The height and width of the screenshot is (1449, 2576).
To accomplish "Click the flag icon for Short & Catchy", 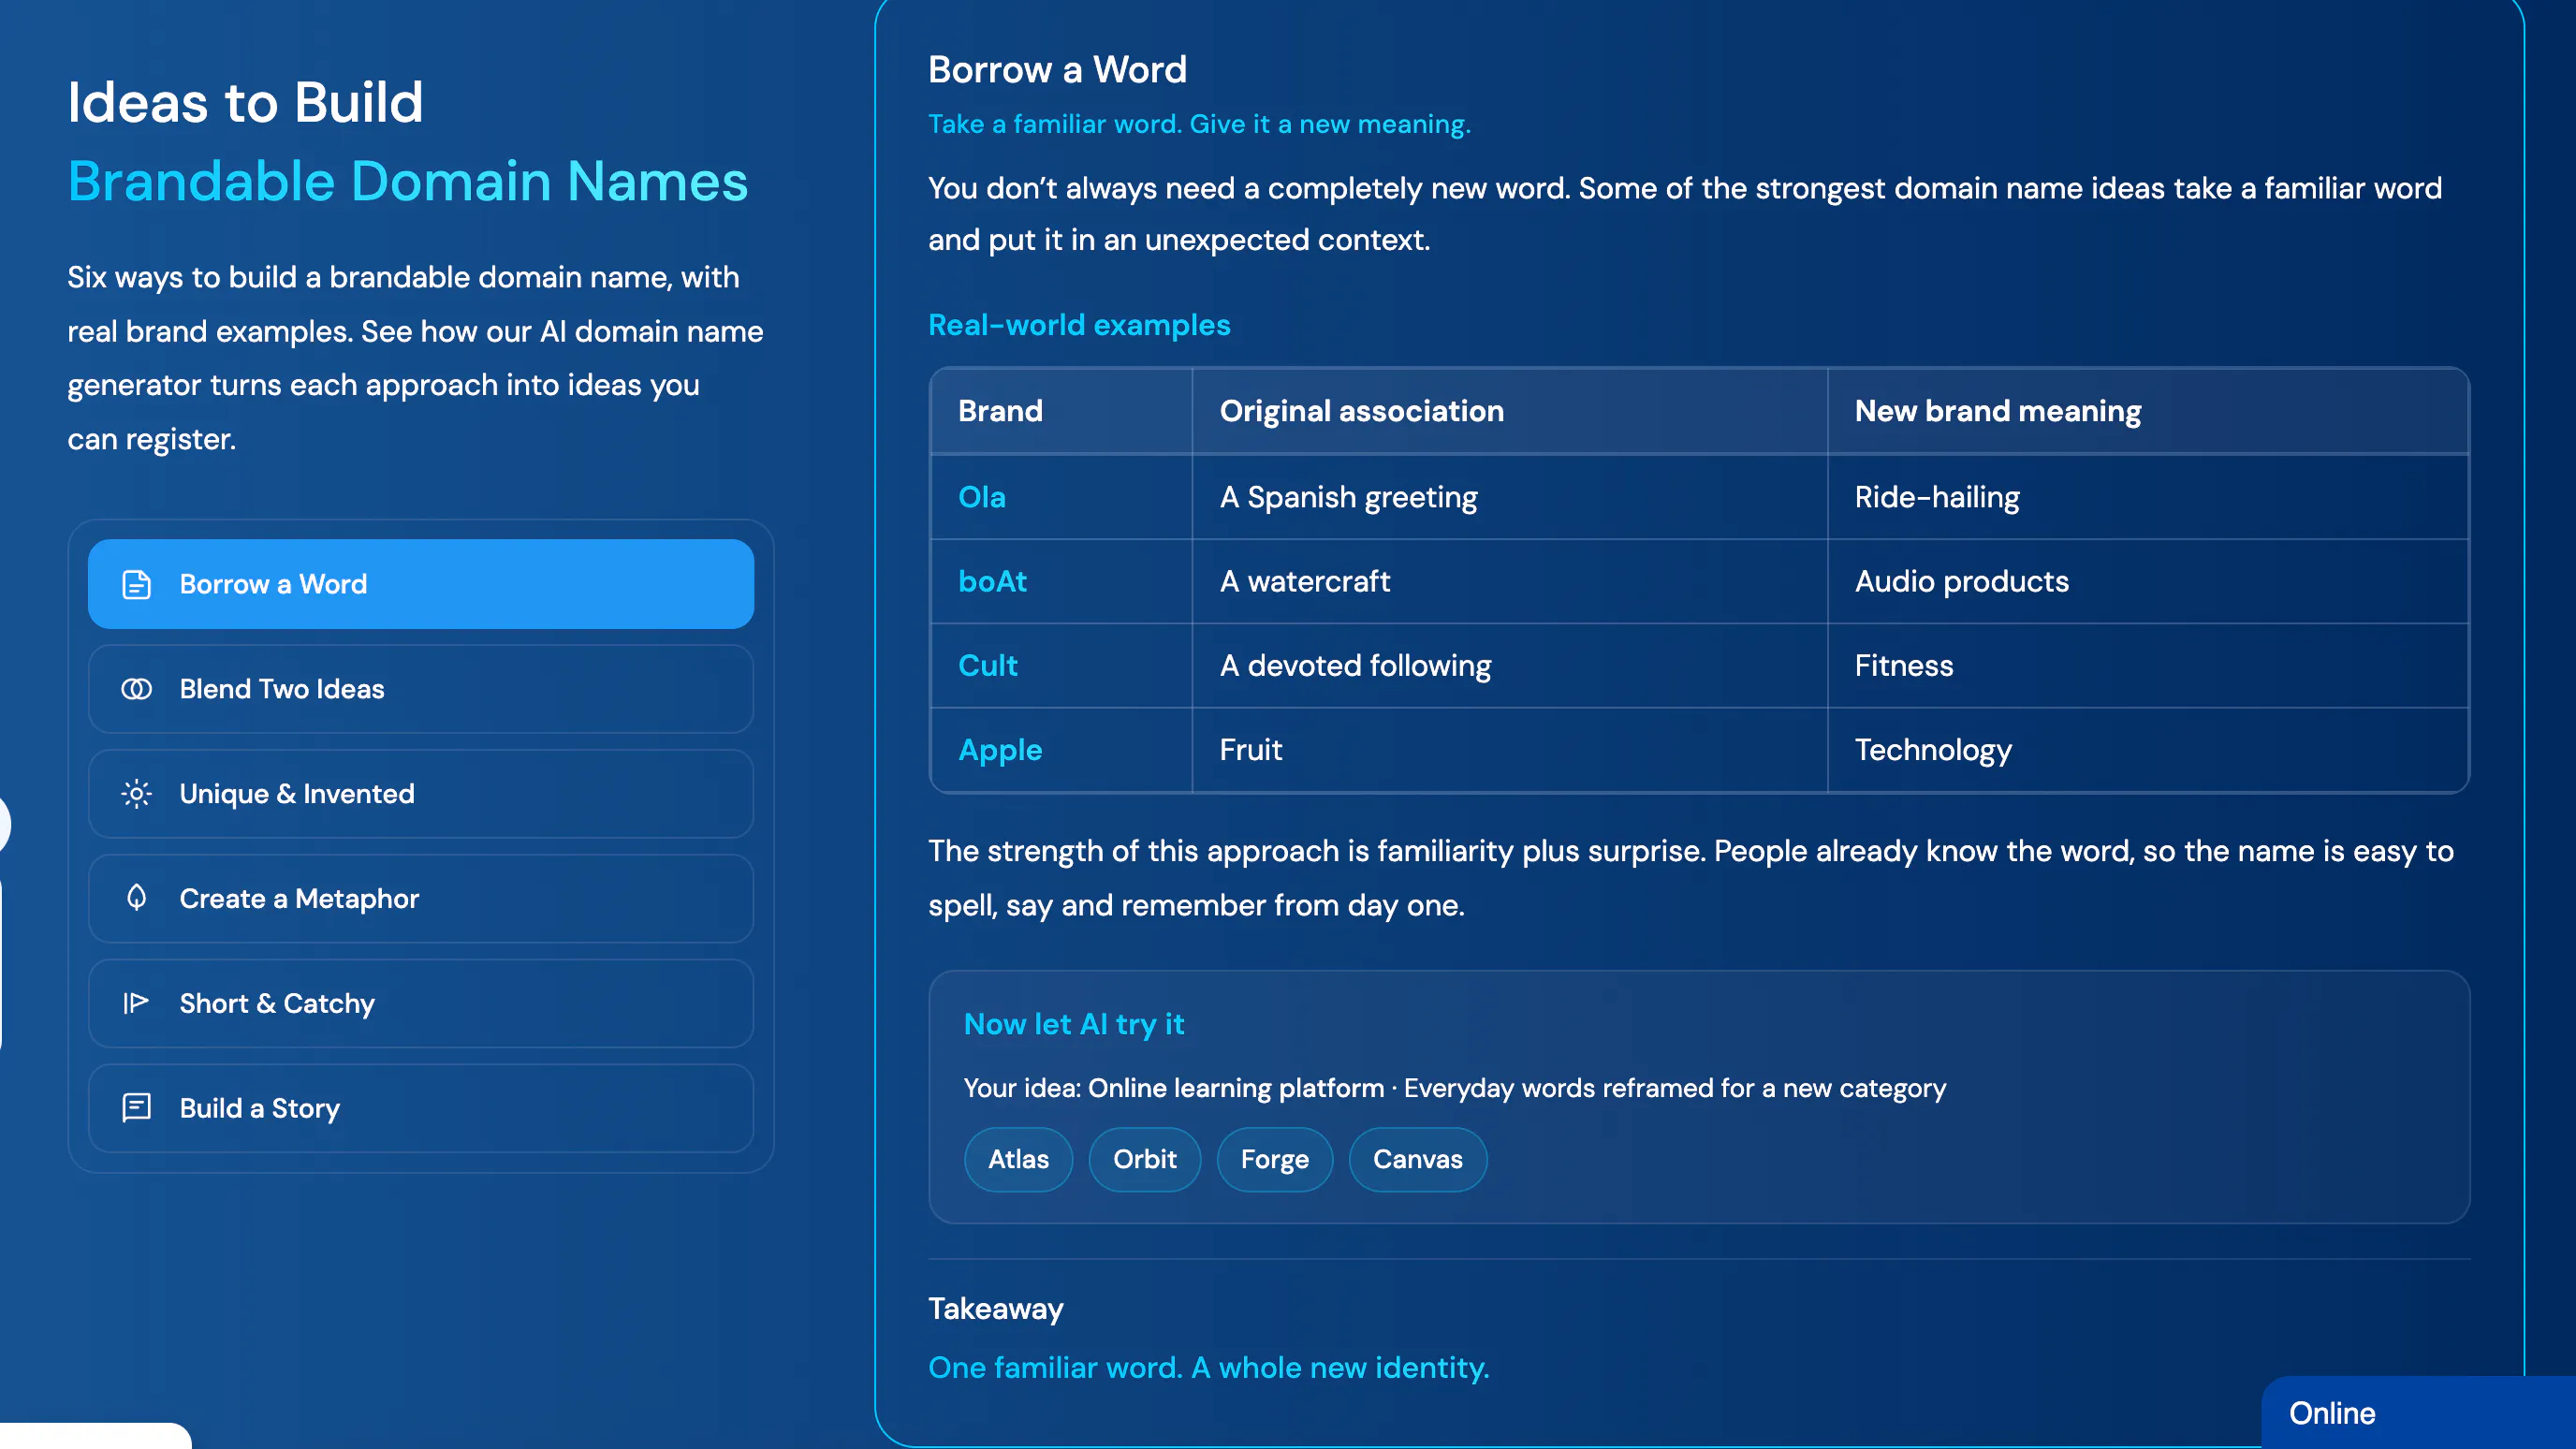I will pyautogui.click(x=136, y=1003).
